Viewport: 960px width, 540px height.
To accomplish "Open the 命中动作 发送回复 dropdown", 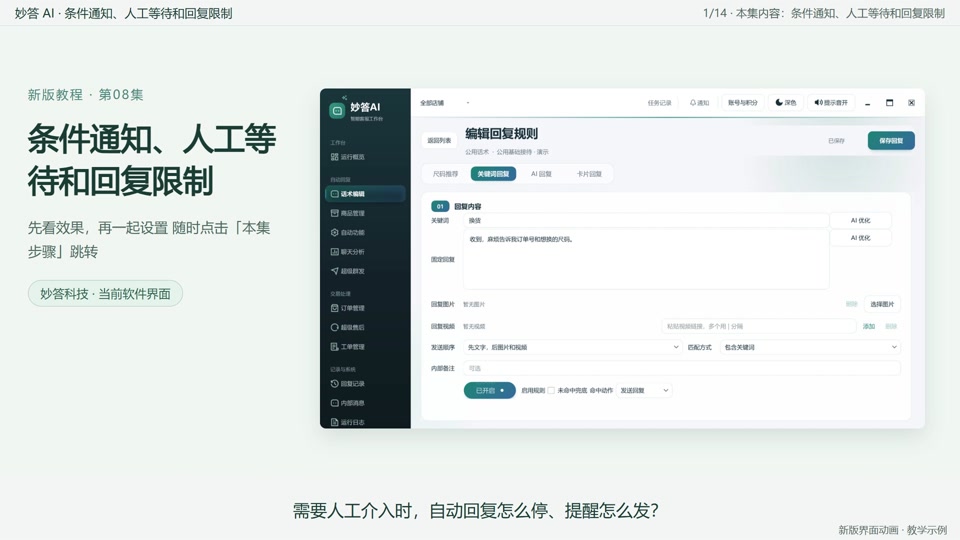I will tap(644, 390).
